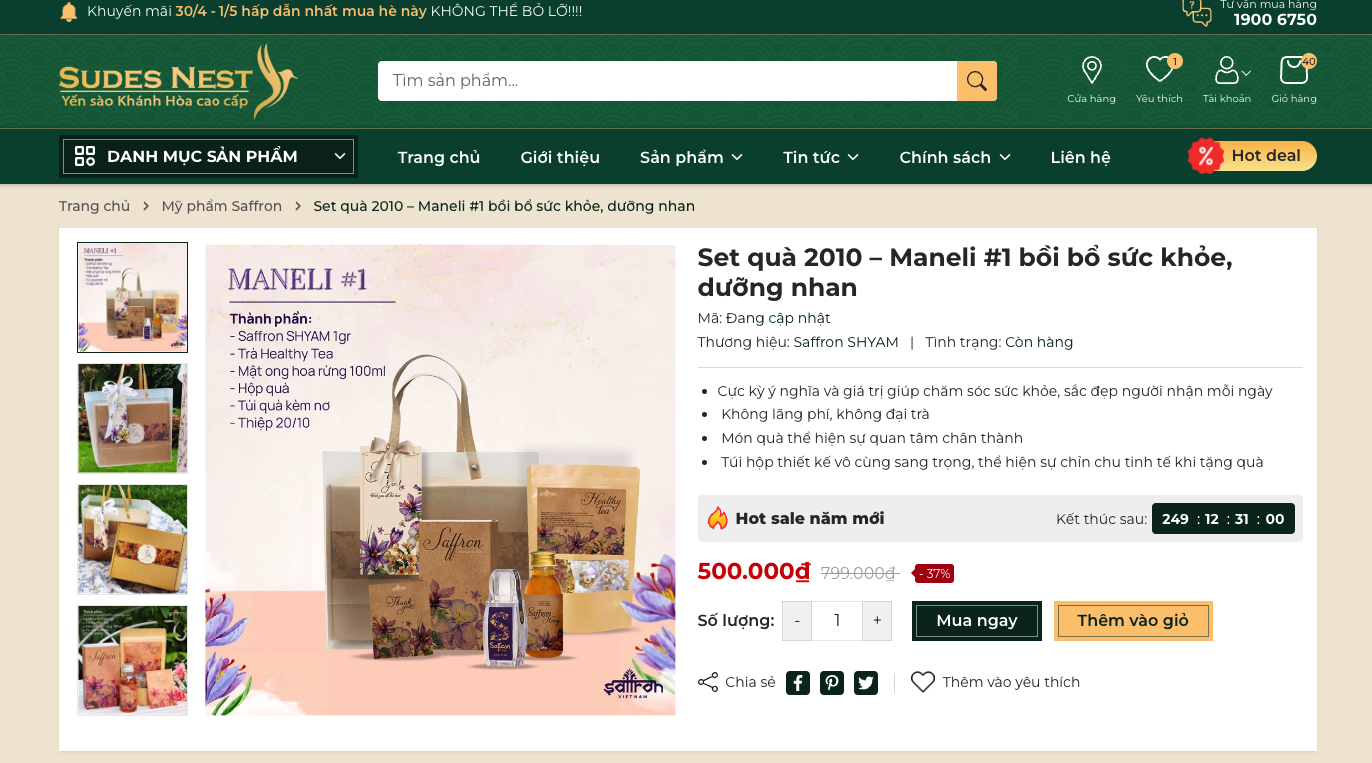Increase quantity with plus button
Screen dimensions: 1372x763
pyautogui.click(x=877, y=621)
